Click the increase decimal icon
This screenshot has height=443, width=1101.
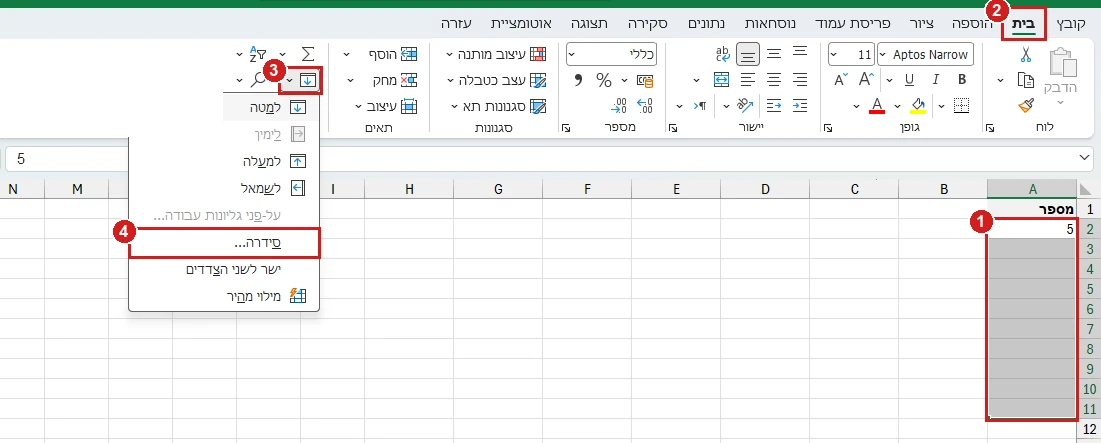(x=645, y=106)
